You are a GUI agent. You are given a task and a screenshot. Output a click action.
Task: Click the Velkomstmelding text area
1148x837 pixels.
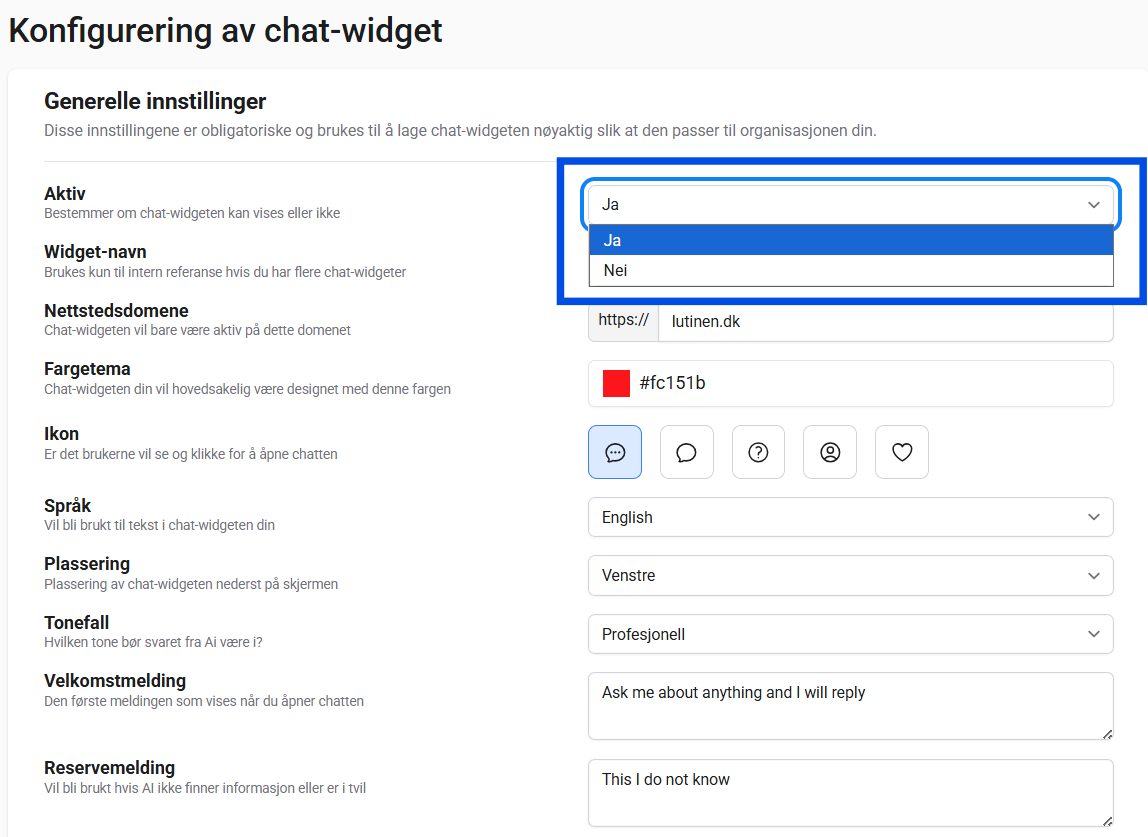point(851,706)
